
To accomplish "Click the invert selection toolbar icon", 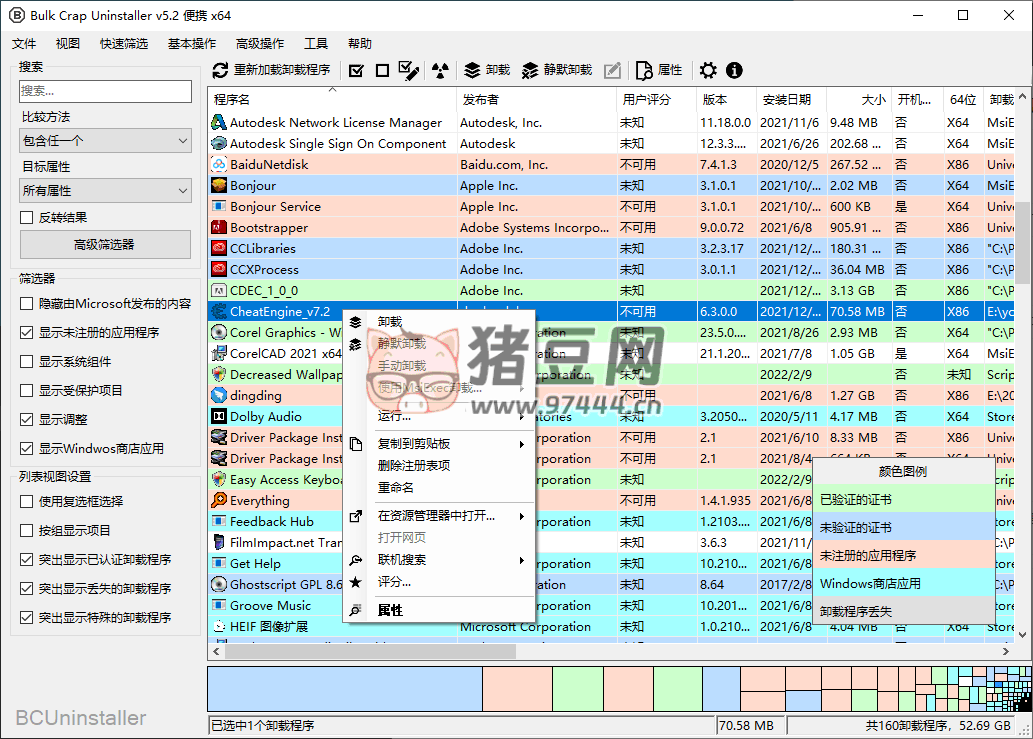I will point(408,70).
